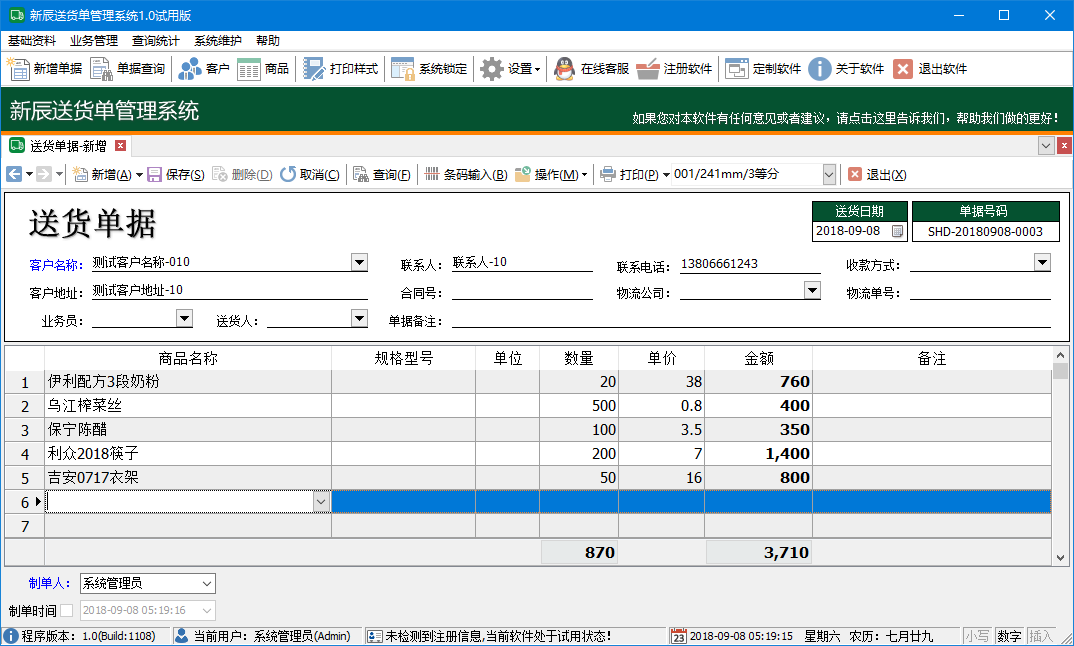Toggle the 制单时间 checkbox

point(66,610)
